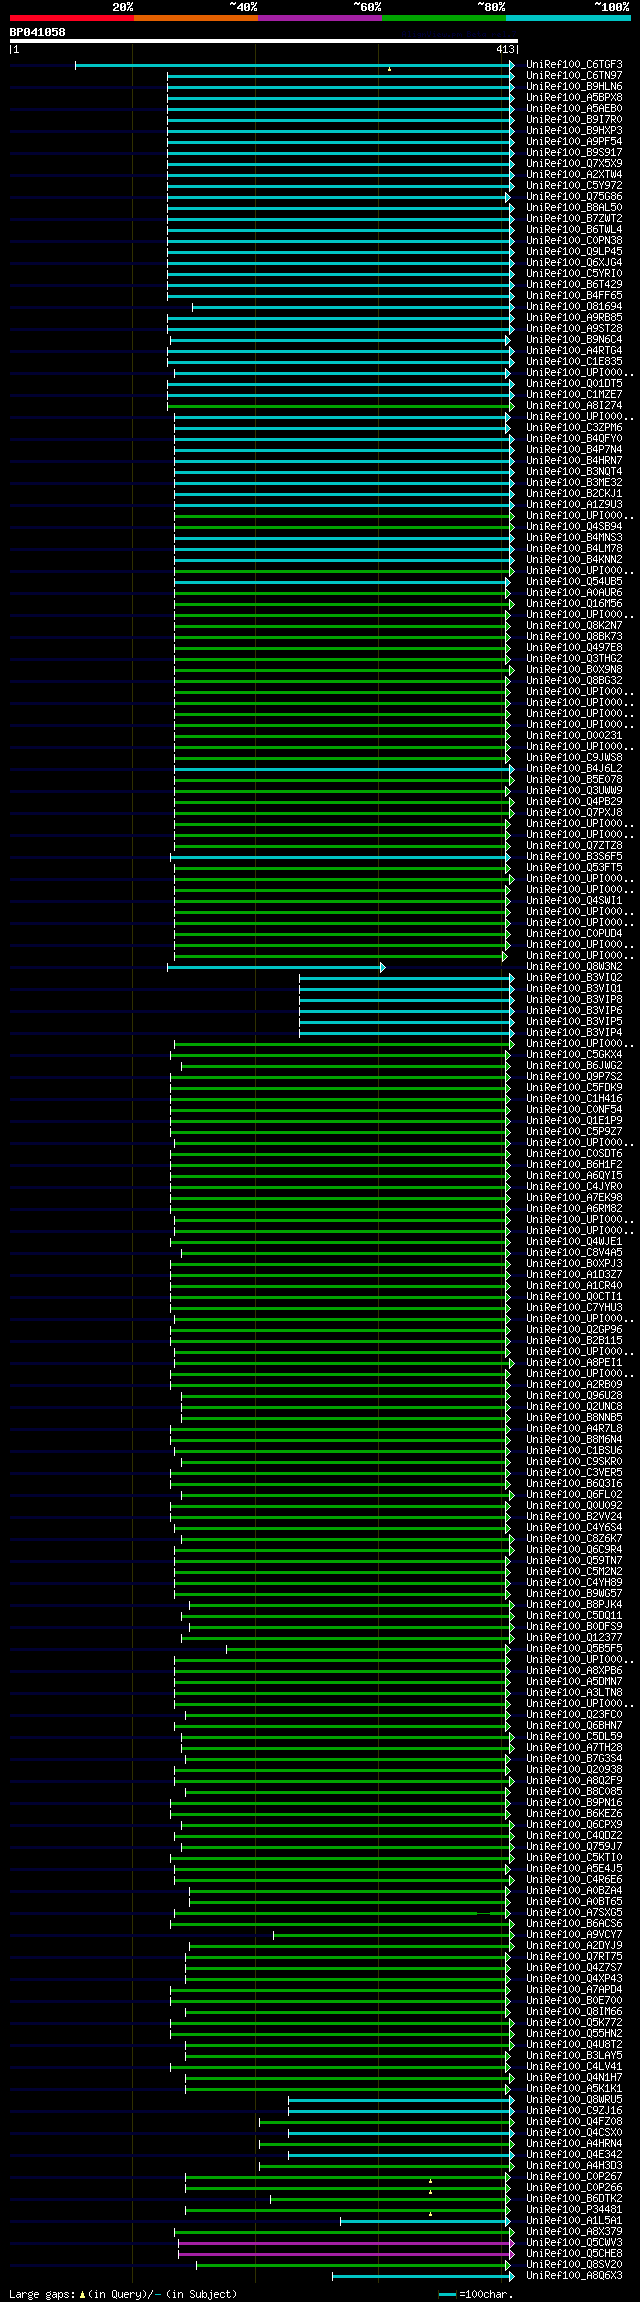Screen dimensions: 640x2302
Task: Select the UniRef100_B3VIP4 entry
Action: click(574, 1033)
